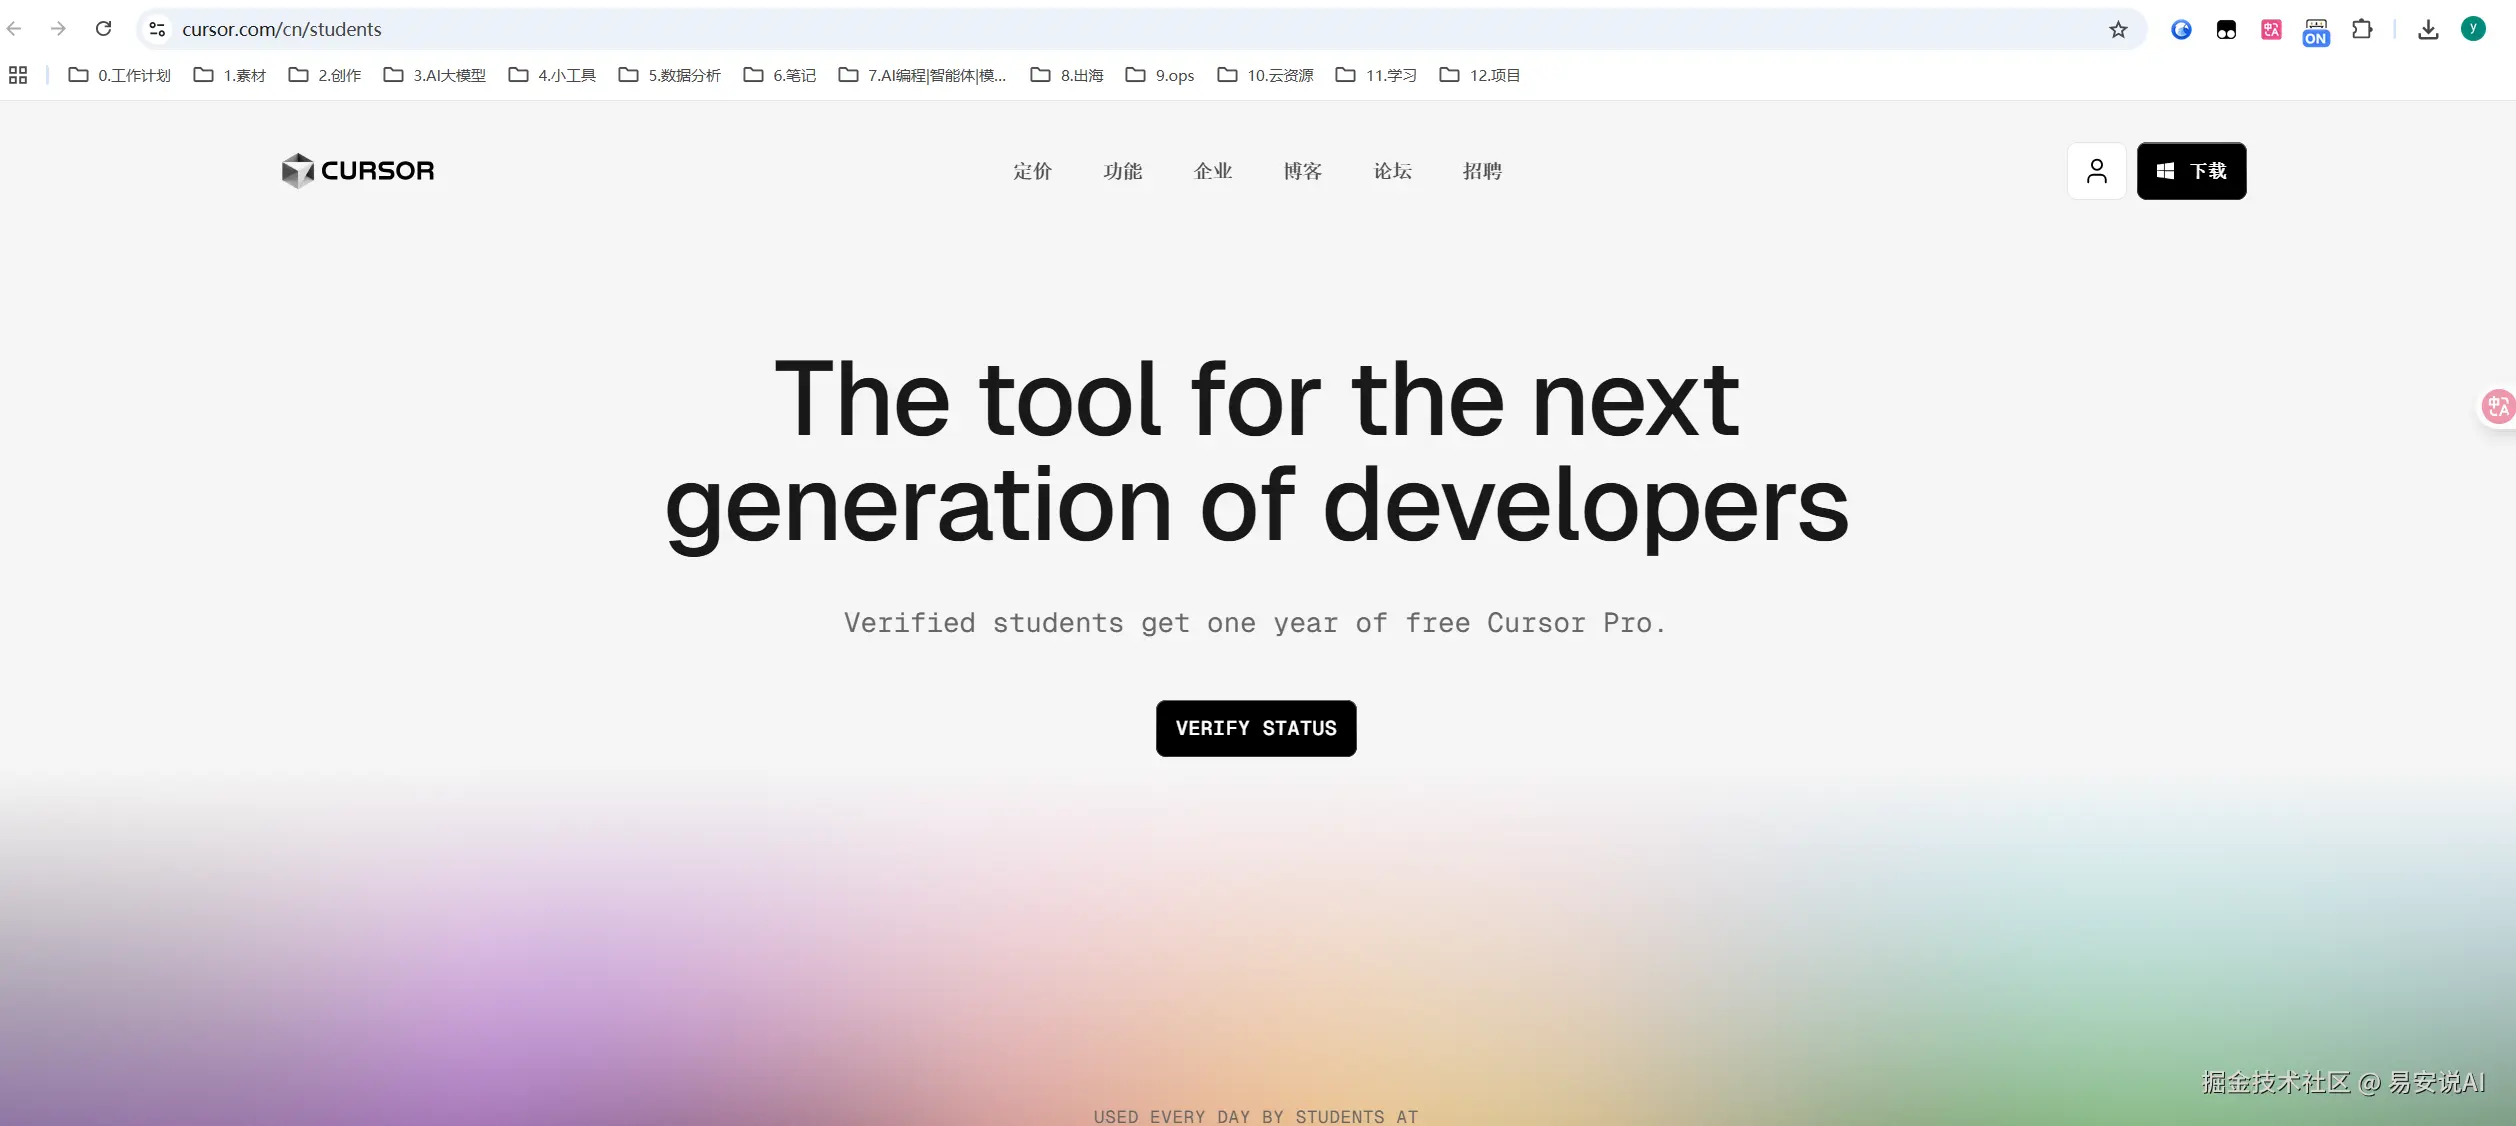
Task: Open the 11.学习 bookmark folder
Action: [1376, 75]
